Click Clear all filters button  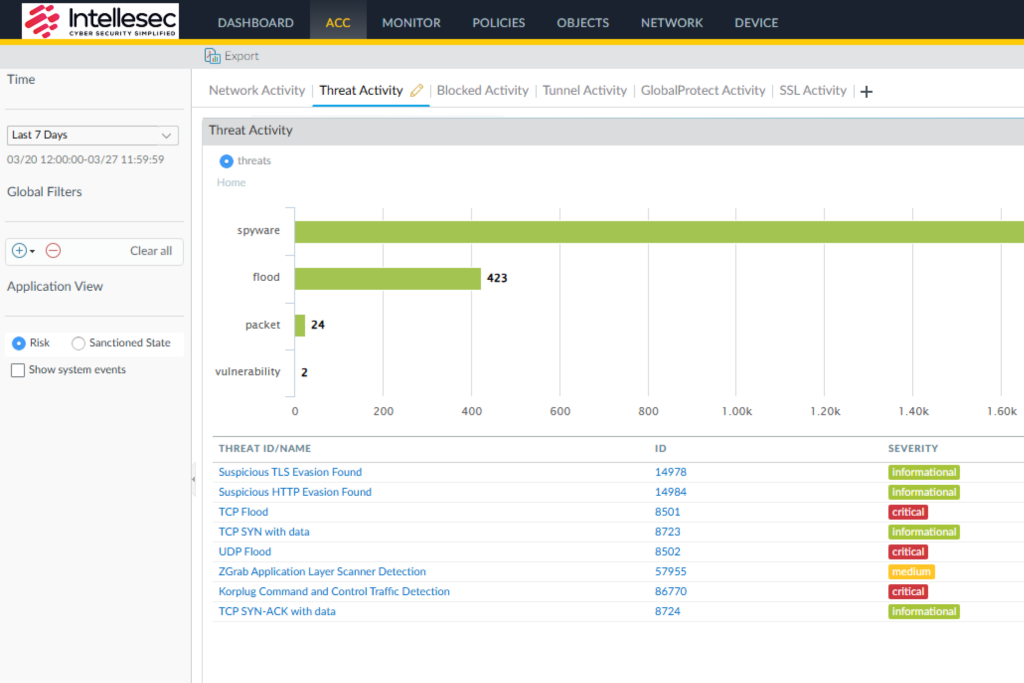[151, 251]
